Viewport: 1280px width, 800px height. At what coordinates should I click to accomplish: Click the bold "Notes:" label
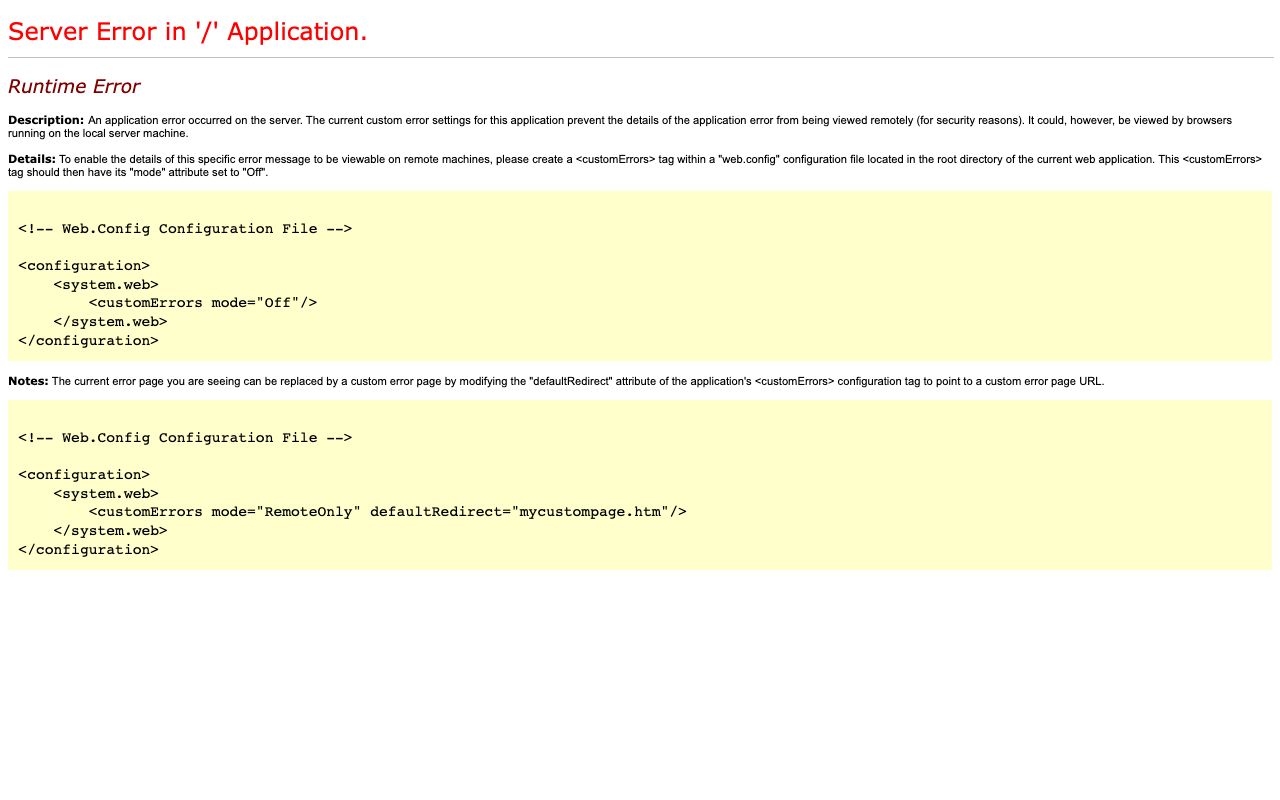click(28, 381)
